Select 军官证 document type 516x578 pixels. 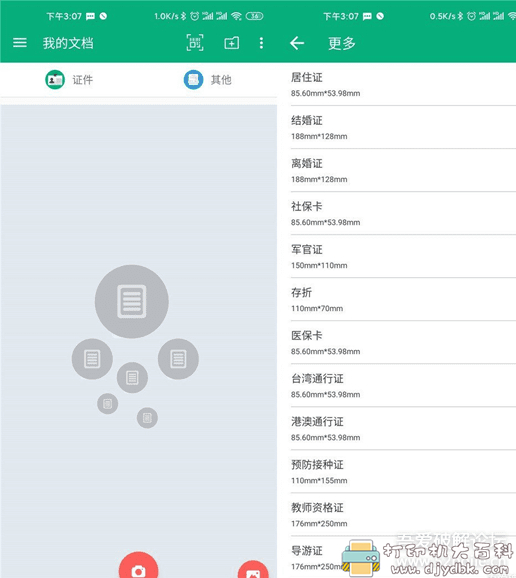(x=403, y=257)
